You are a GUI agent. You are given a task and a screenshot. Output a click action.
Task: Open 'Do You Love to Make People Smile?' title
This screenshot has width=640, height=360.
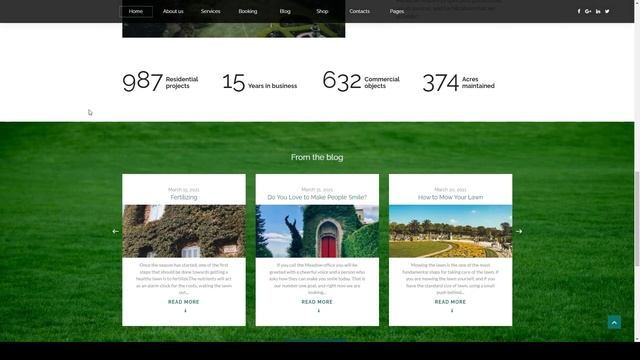tap(317, 197)
